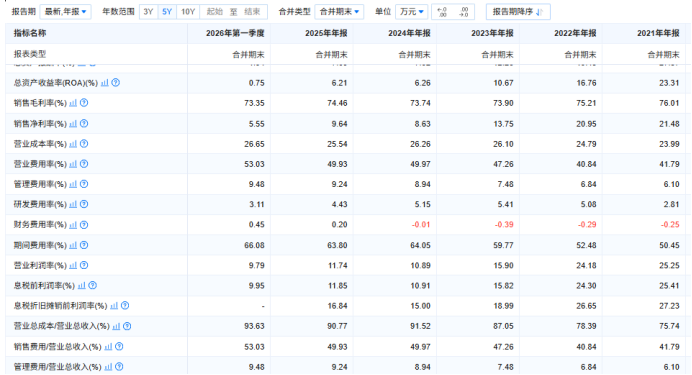Click the 27.23 cell value
The image size is (692, 375).
(x=669, y=306)
